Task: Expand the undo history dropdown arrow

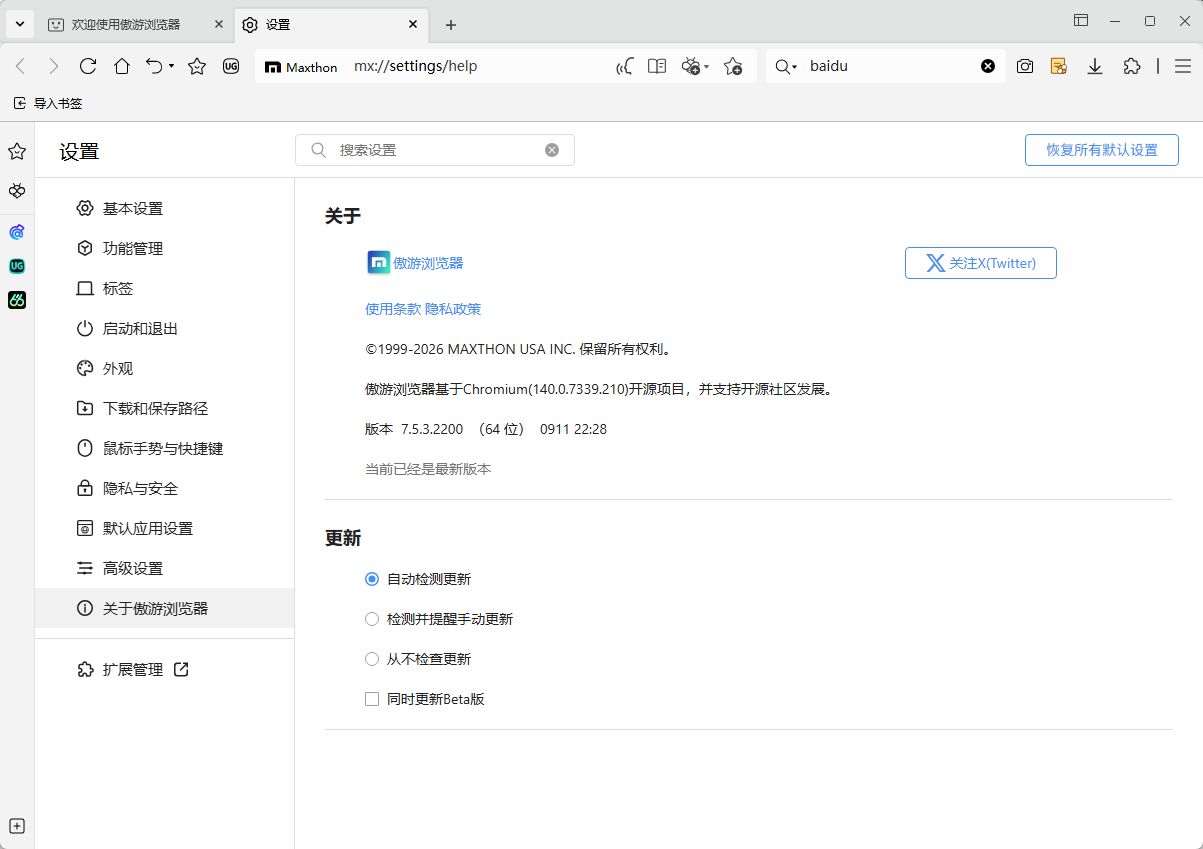Action: coord(171,66)
